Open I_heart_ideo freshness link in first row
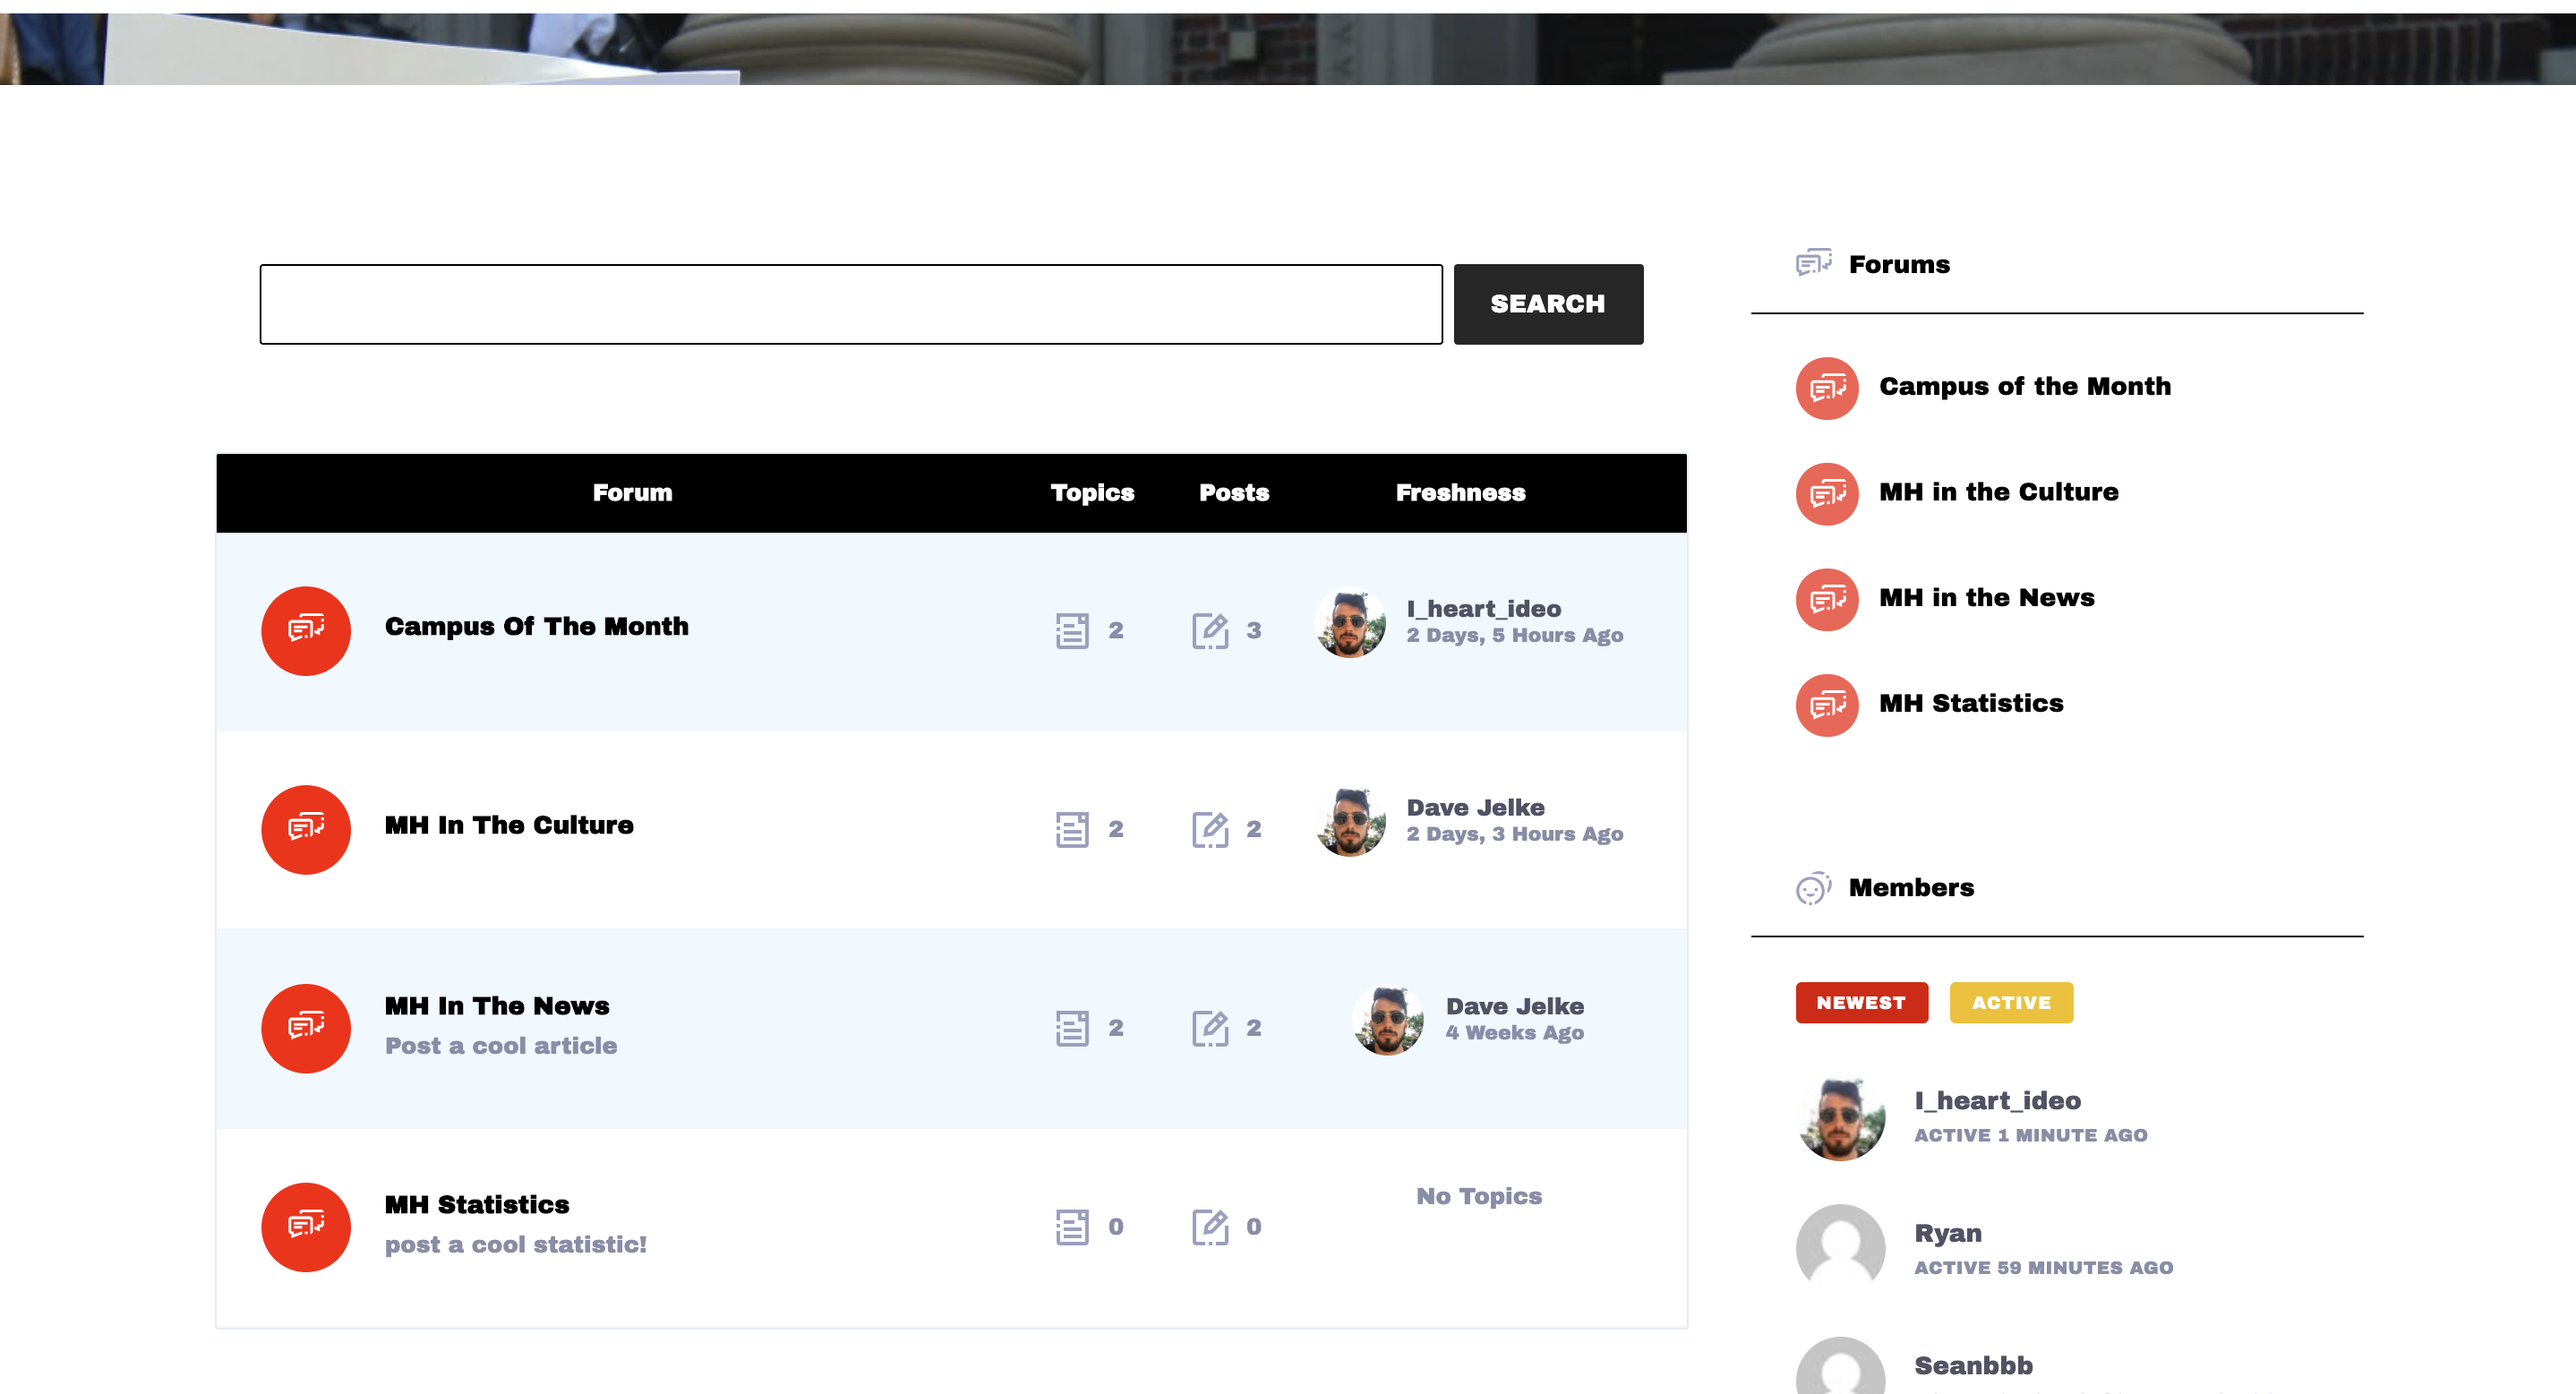 (x=1484, y=608)
